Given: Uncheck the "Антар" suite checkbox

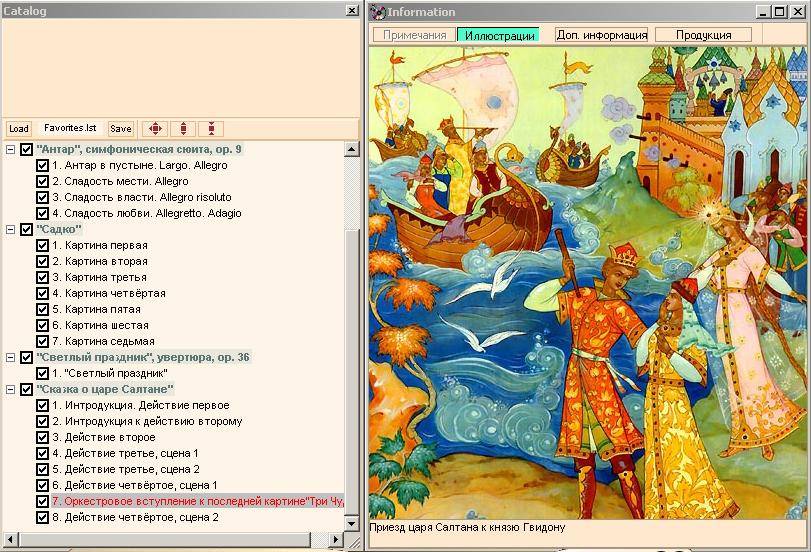Looking at the screenshot, I should coord(26,150).
